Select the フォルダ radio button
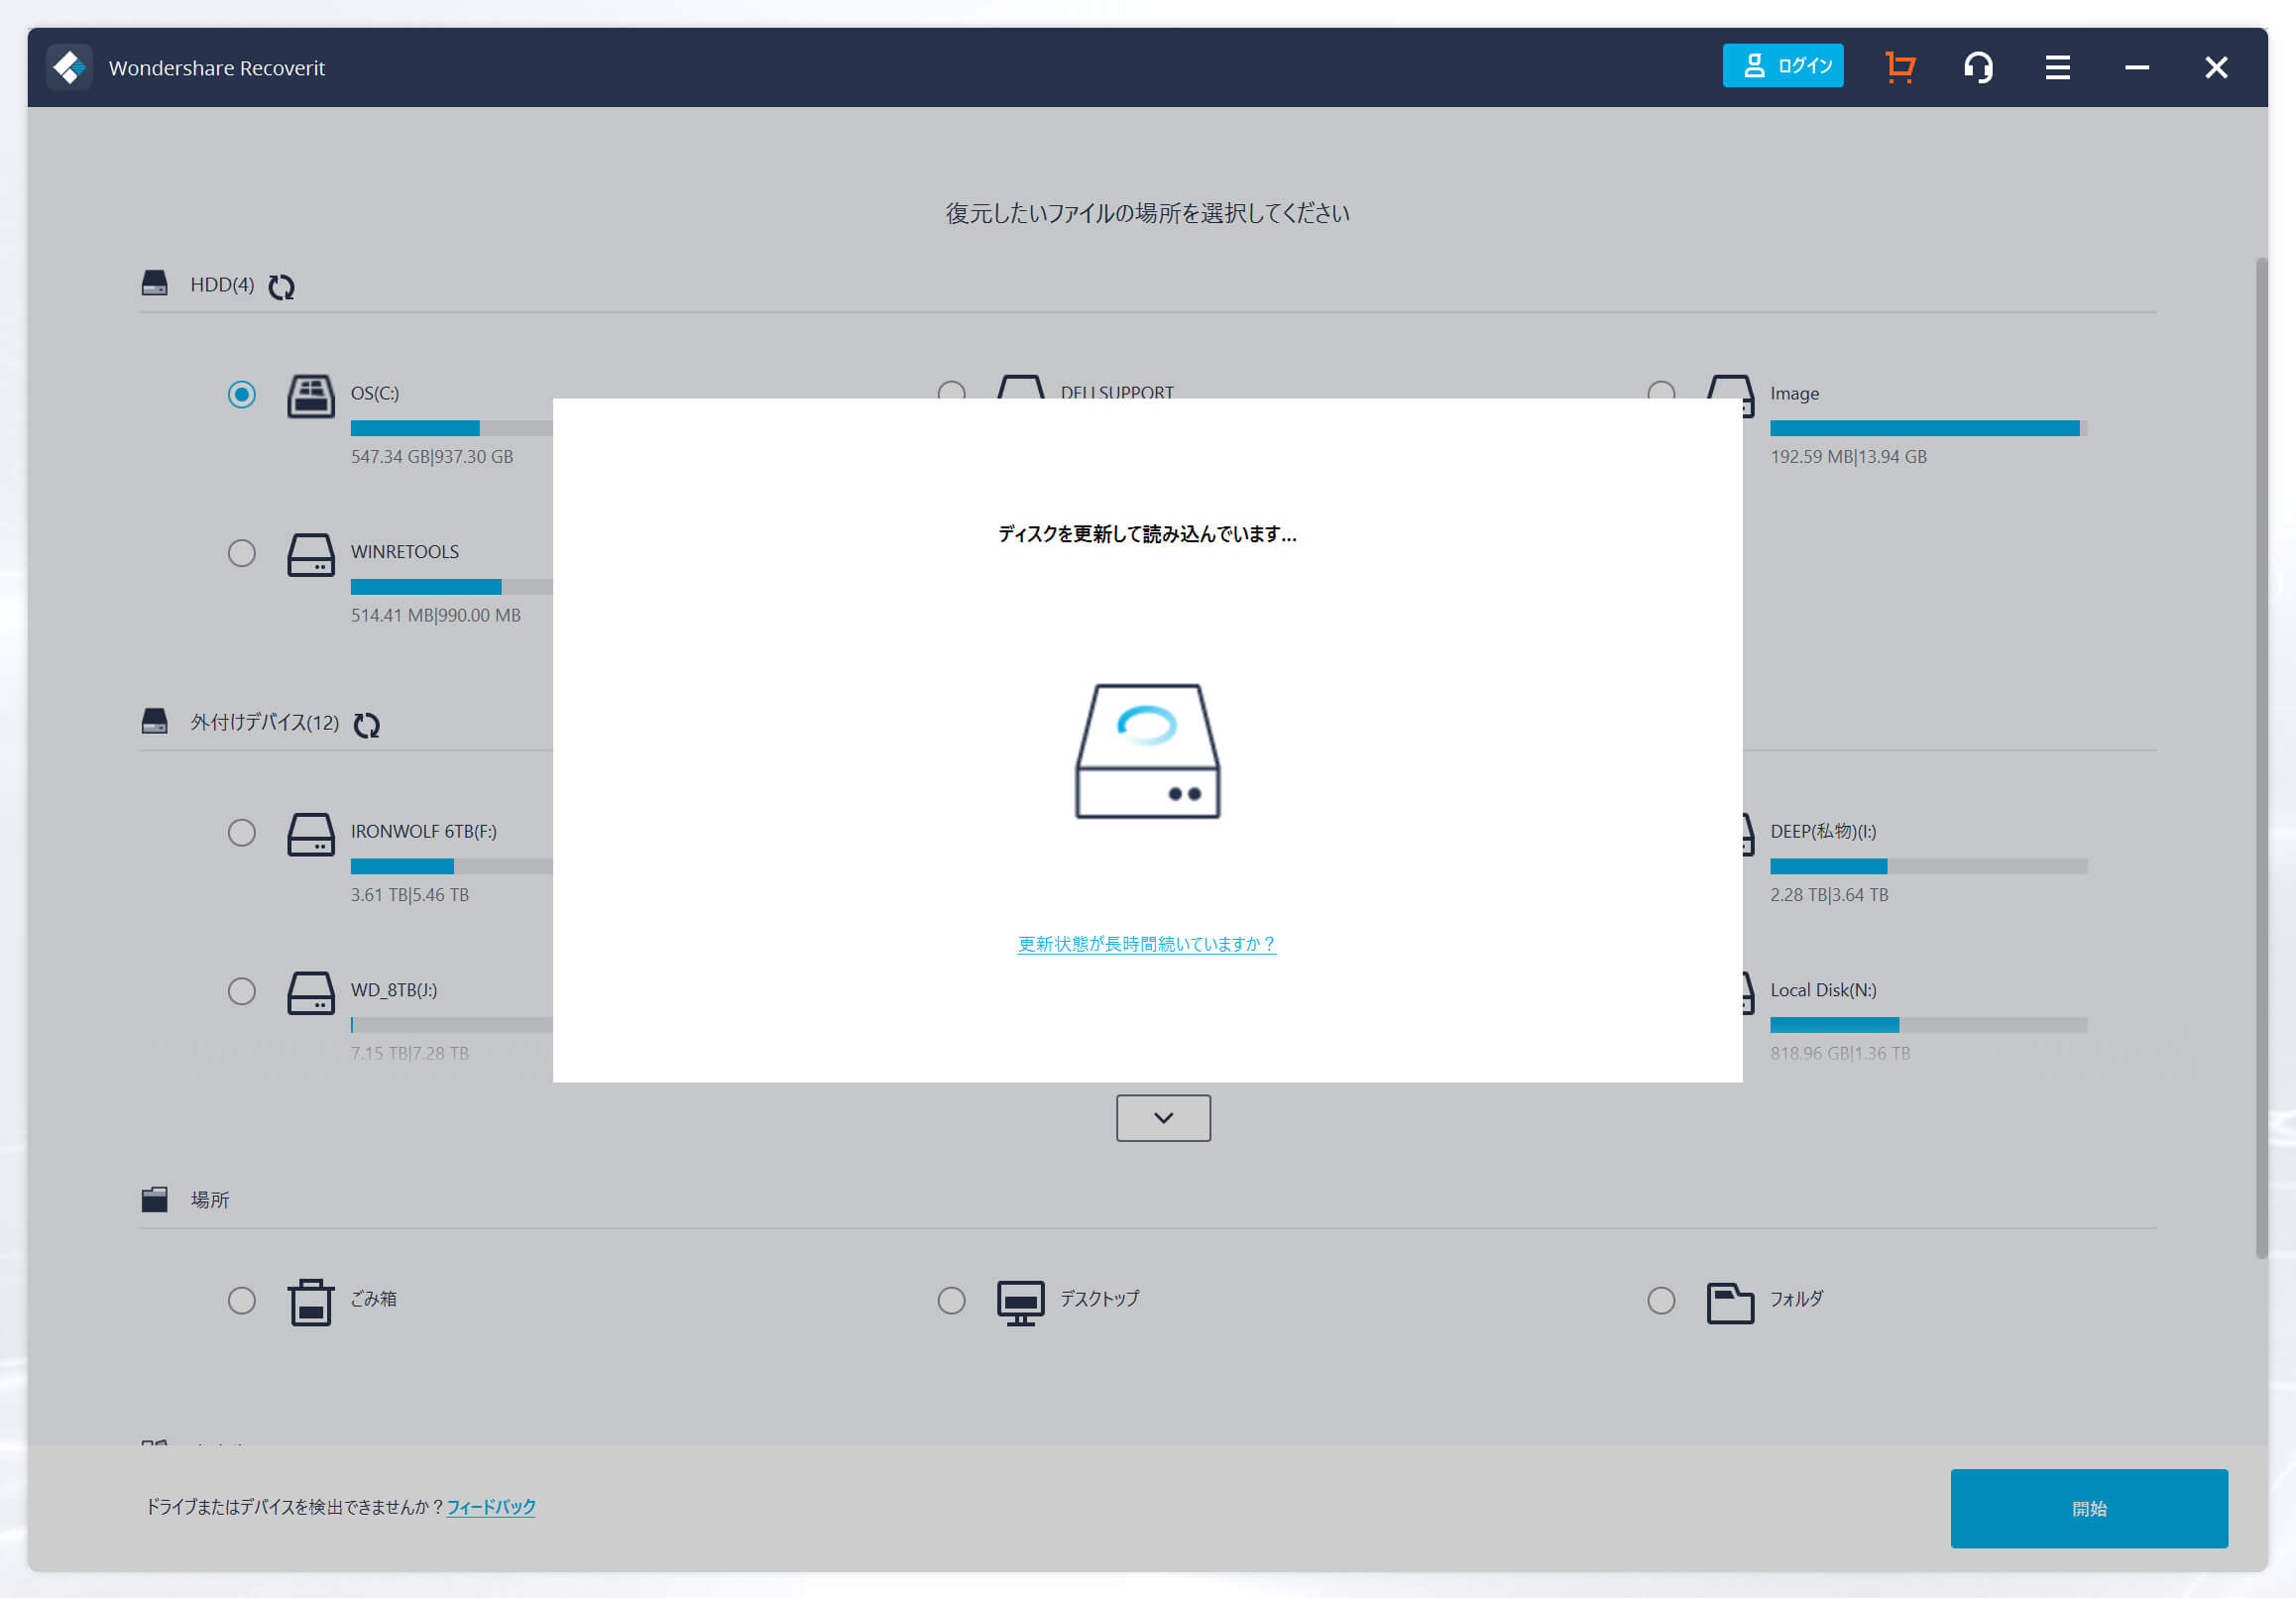 [1661, 1300]
